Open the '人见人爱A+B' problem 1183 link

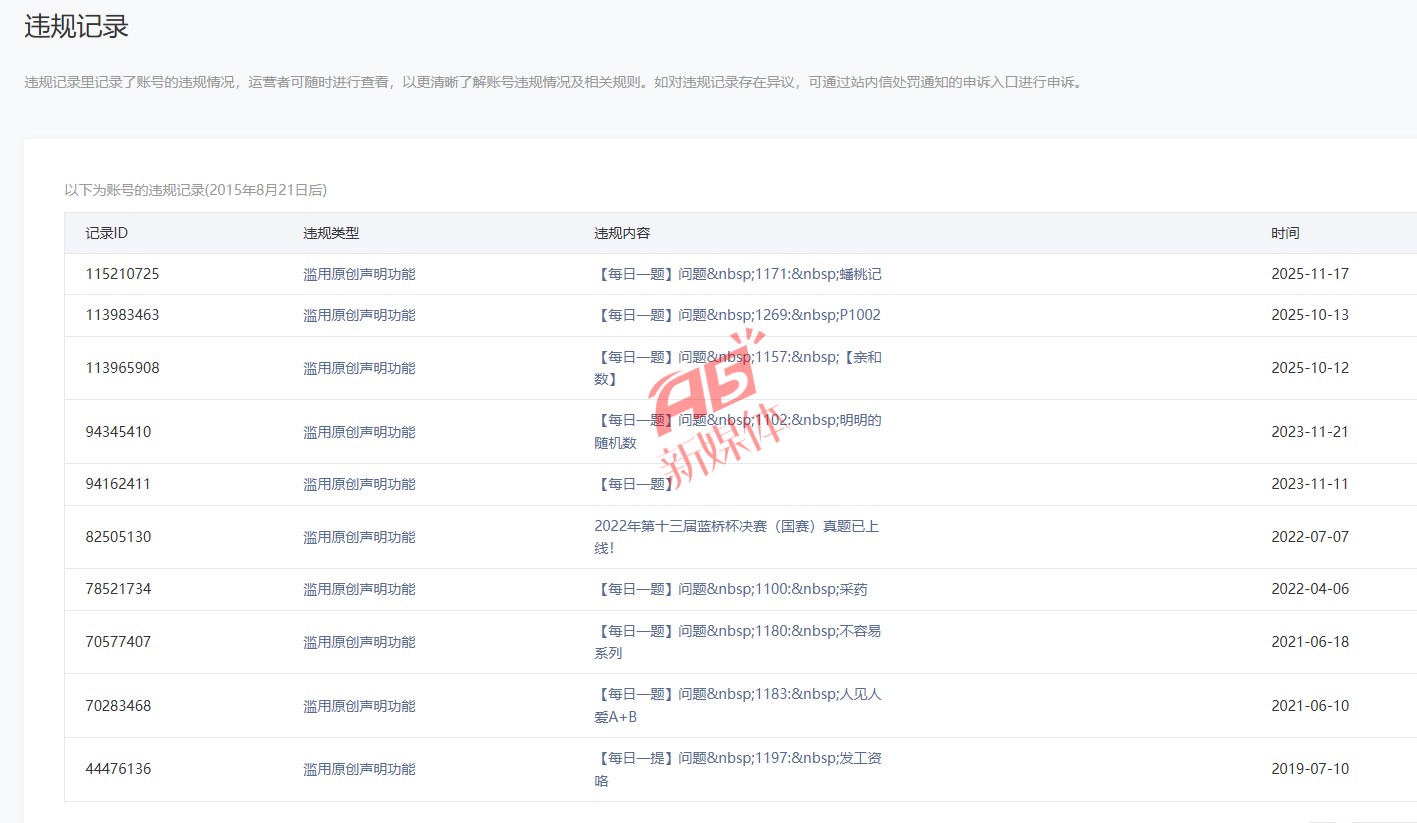[738, 705]
